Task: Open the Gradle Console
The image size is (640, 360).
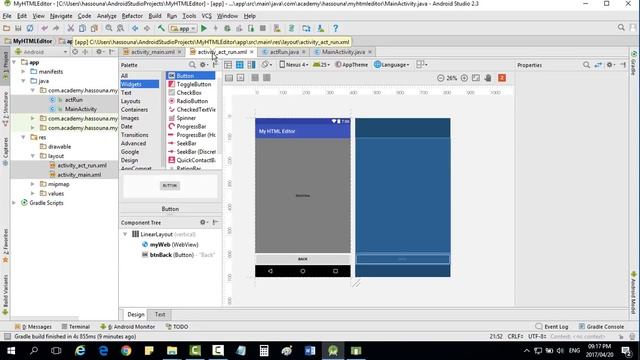Action: tap(601, 327)
